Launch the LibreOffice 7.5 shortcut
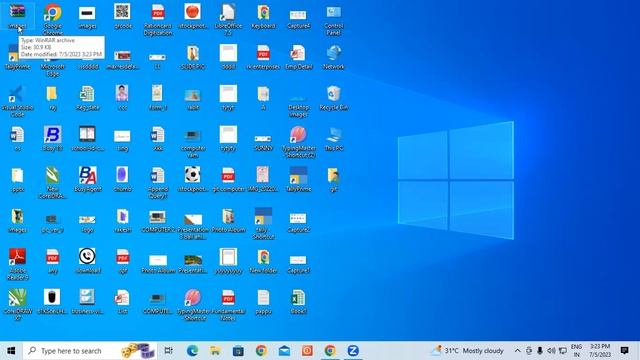Viewport: 640px width, 360px height. [x=228, y=20]
